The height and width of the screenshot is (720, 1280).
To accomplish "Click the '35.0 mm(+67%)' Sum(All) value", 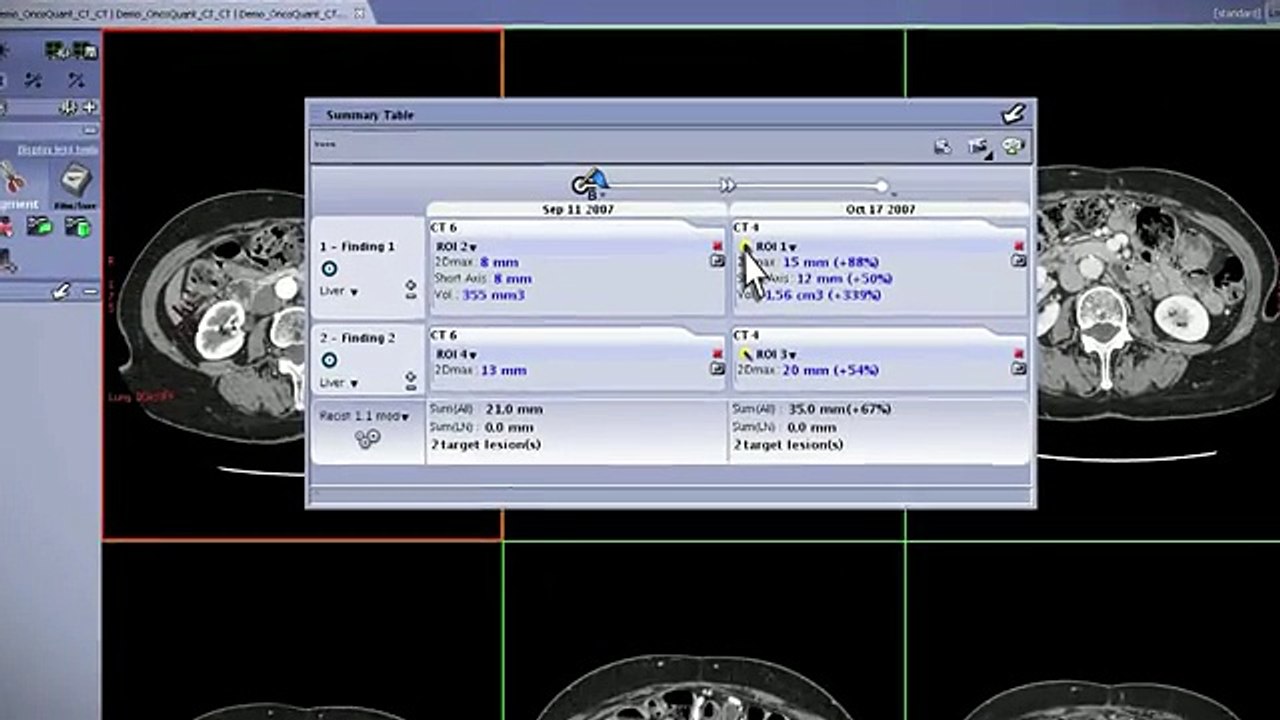I will tap(840, 409).
